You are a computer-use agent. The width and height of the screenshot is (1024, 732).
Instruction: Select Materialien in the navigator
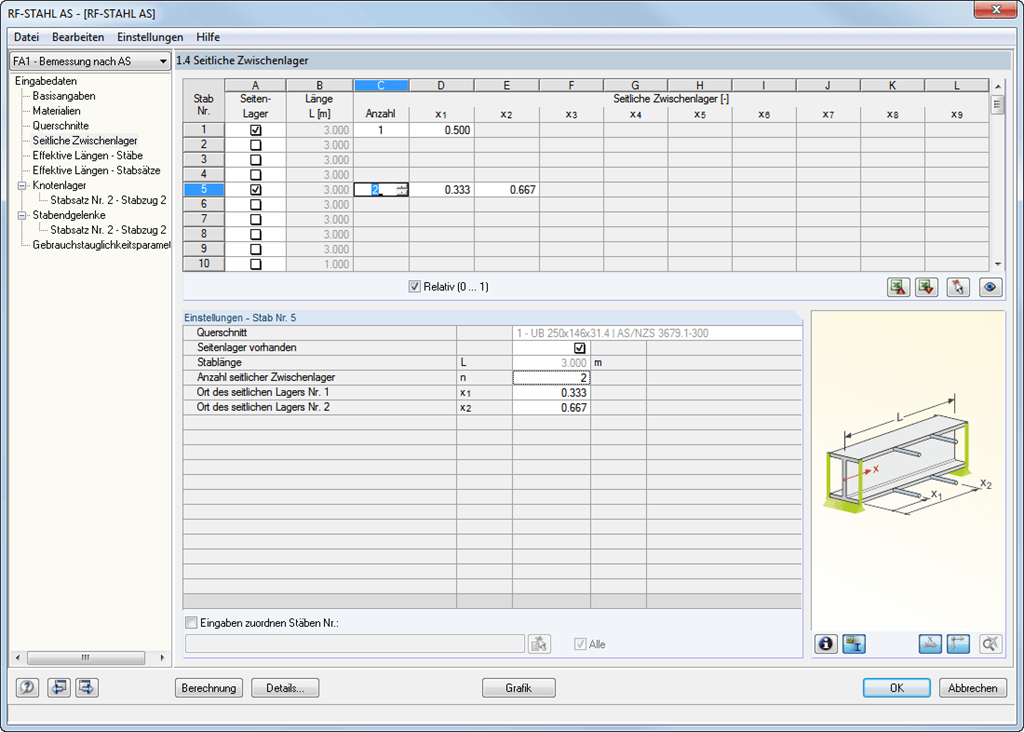(x=57, y=111)
